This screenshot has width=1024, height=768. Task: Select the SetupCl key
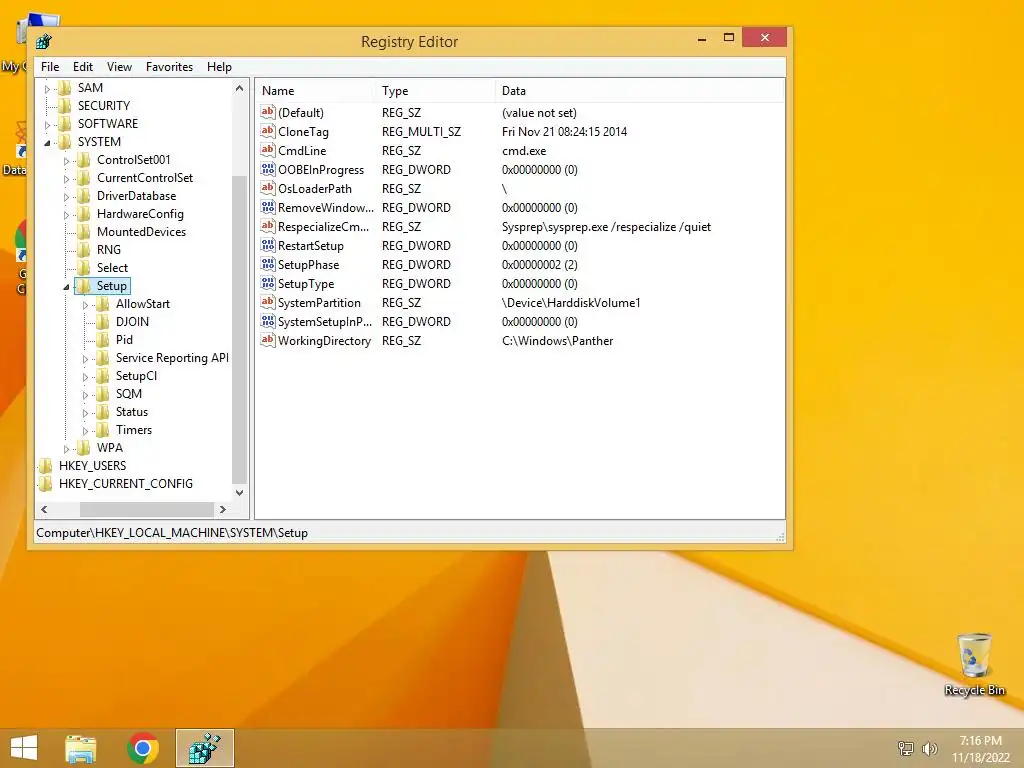[x=136, y=376]
